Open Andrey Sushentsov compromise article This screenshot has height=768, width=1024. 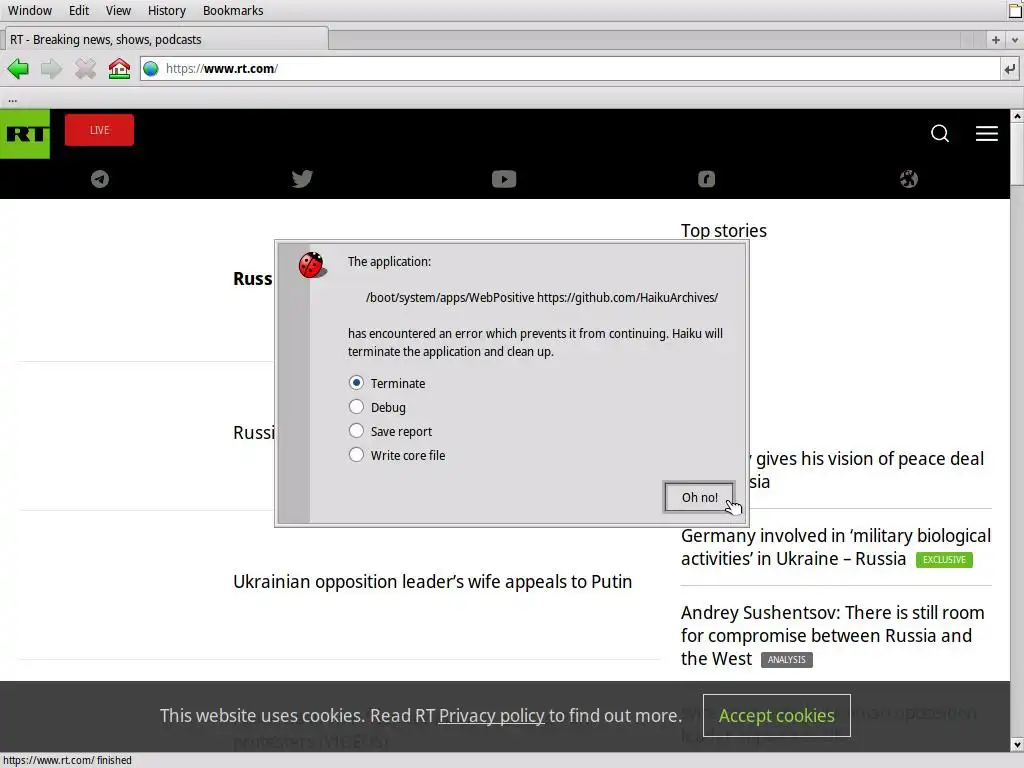tap(833, 635)
